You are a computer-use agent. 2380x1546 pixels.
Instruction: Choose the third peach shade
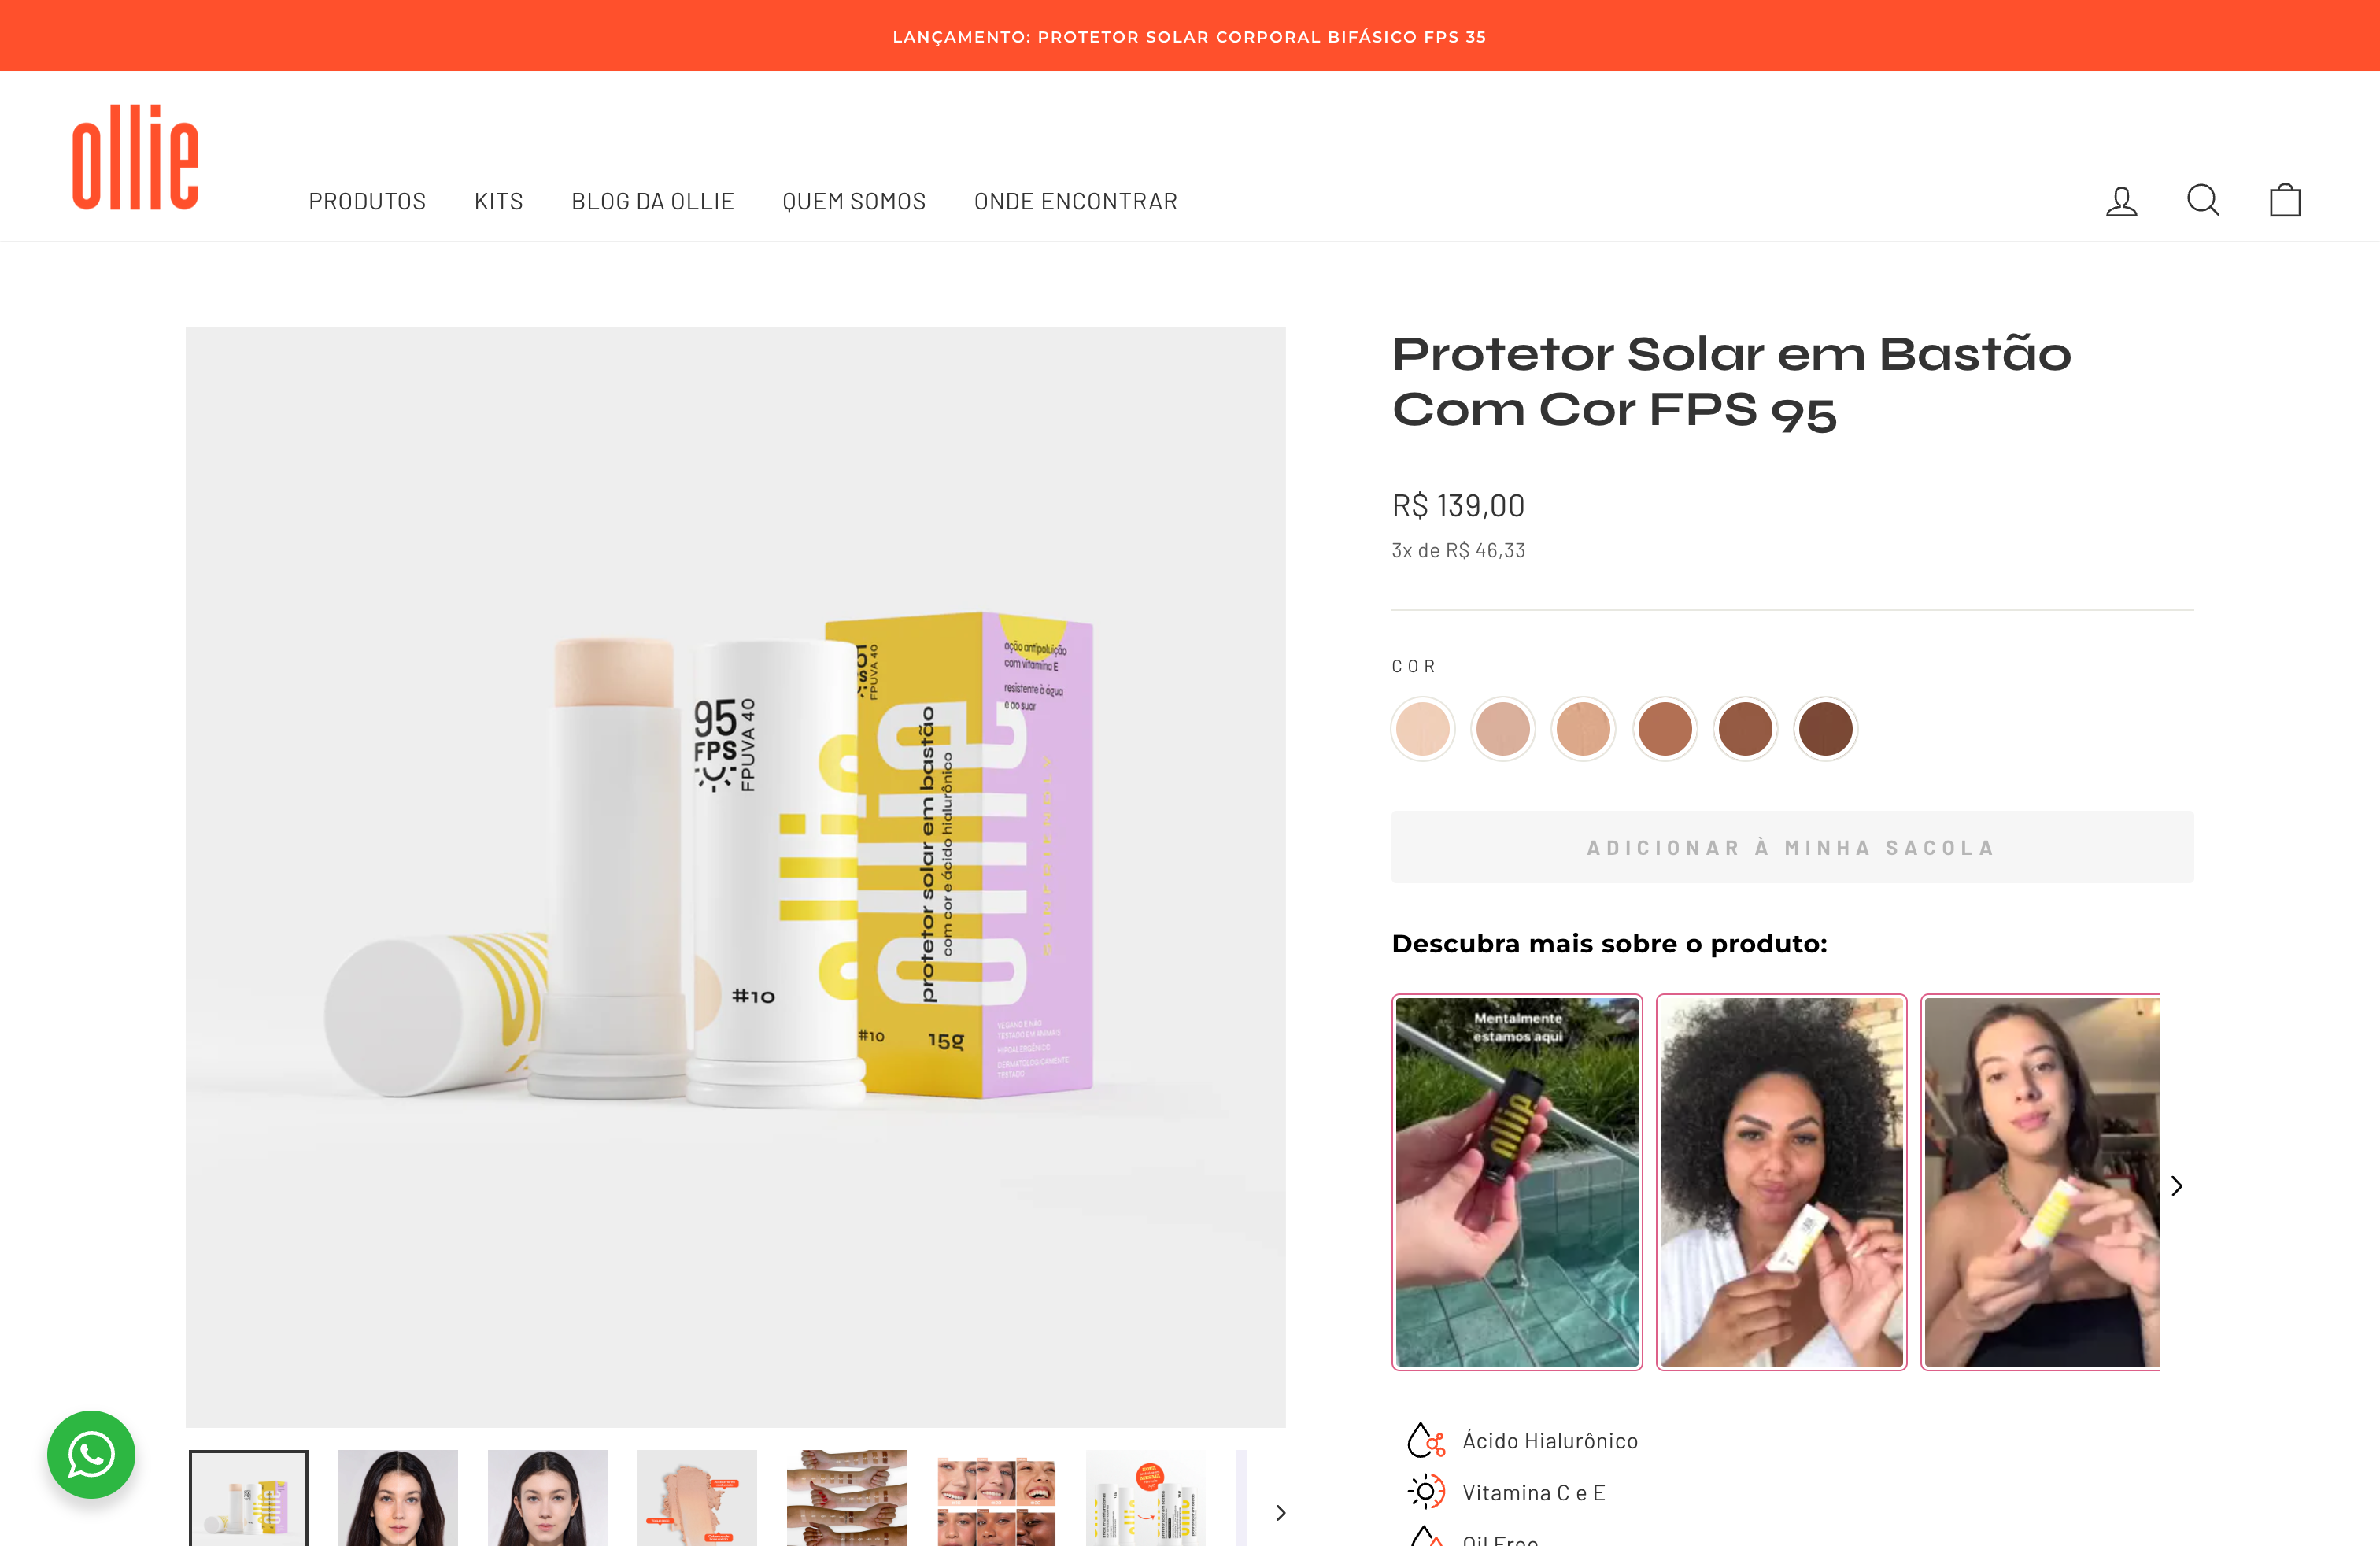pyautogui.click(x=1583, y=728)
